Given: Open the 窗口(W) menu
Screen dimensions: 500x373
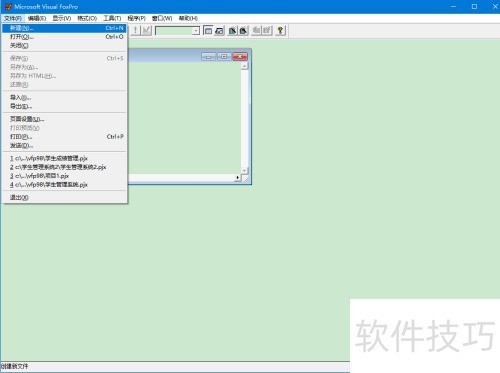Looking at the screenshot, I should point(162,18).
